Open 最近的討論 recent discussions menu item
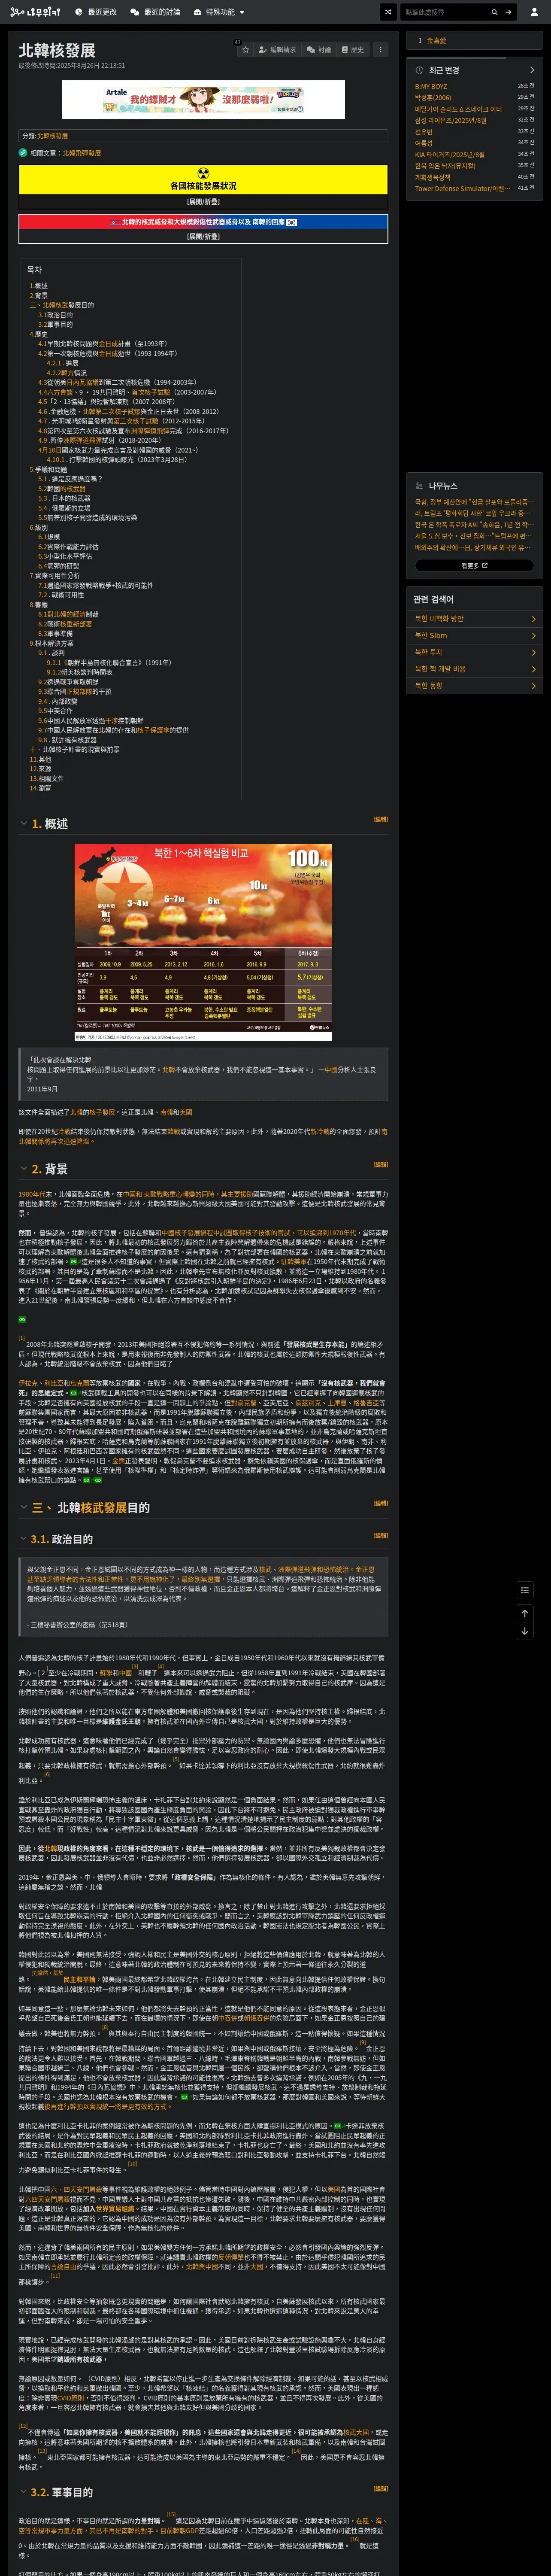 coord(155,12)
